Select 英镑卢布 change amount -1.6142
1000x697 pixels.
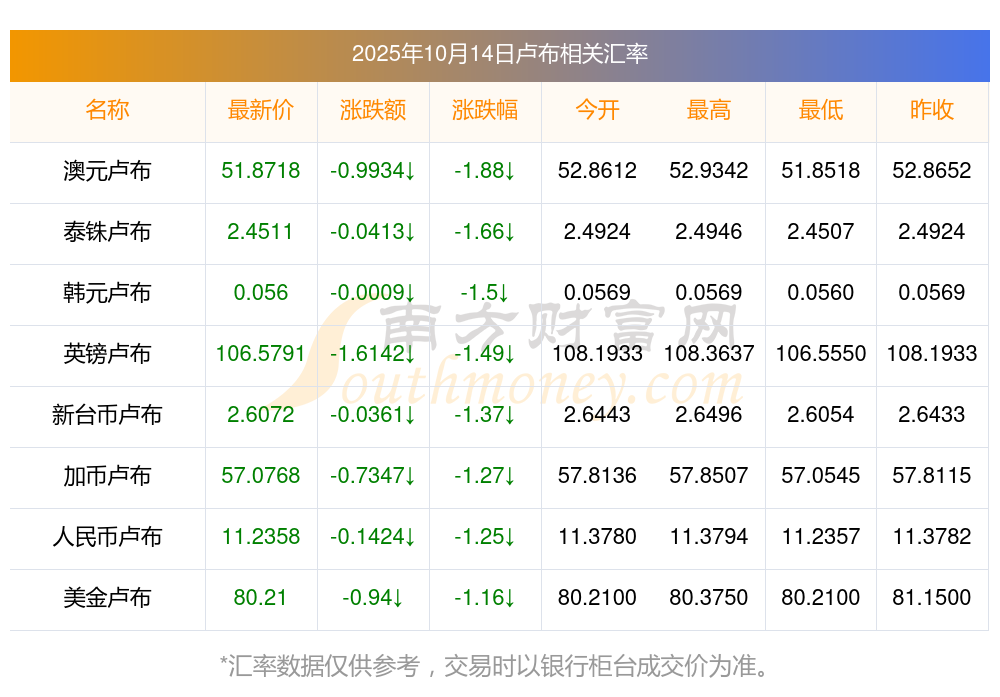[x=373, y=354]
